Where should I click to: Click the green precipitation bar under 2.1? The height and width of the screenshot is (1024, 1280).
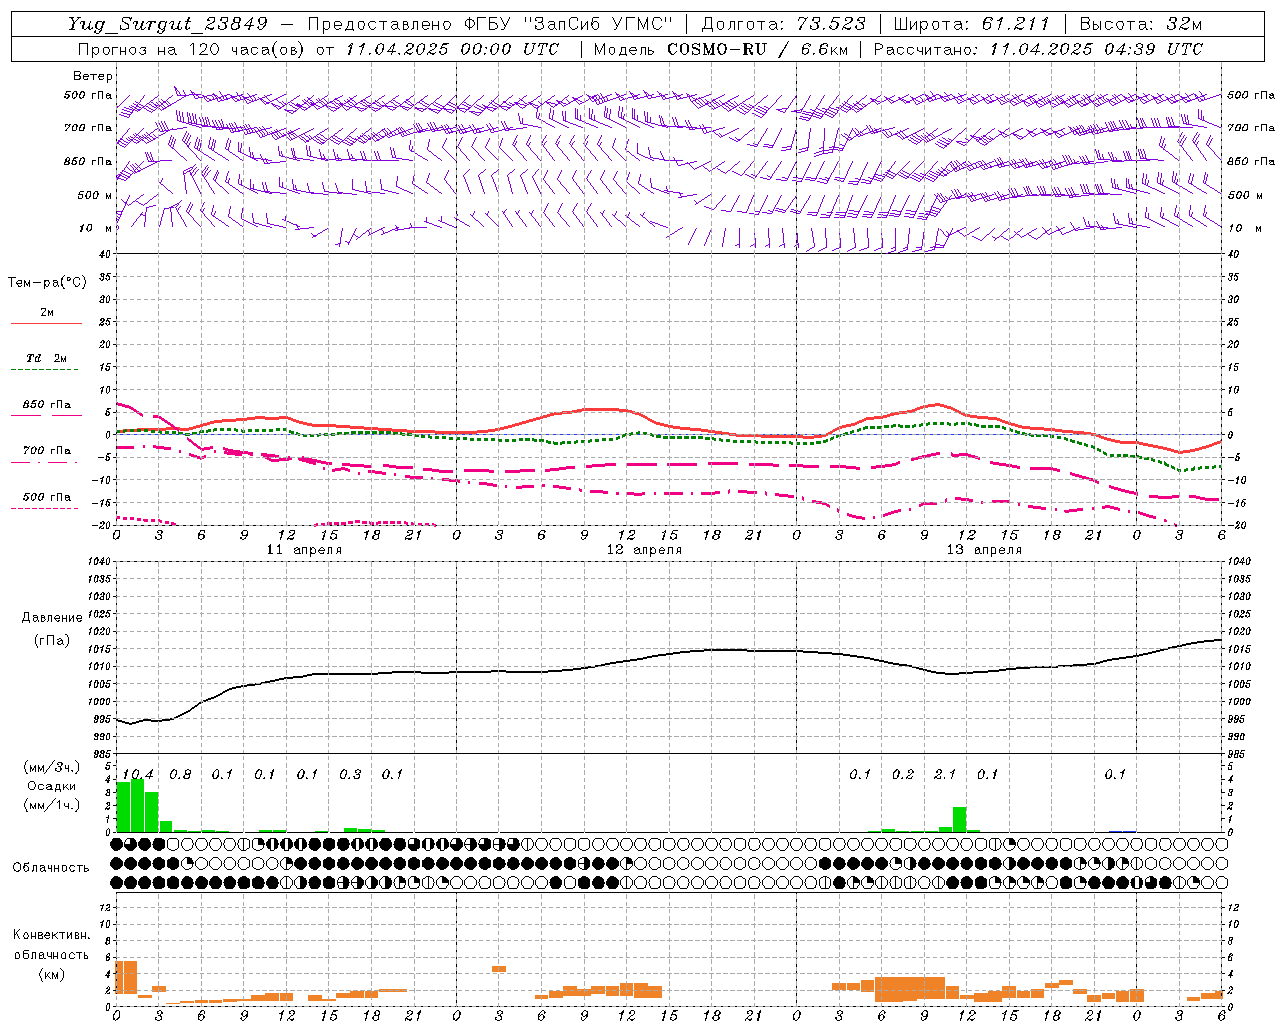[959, 819]
